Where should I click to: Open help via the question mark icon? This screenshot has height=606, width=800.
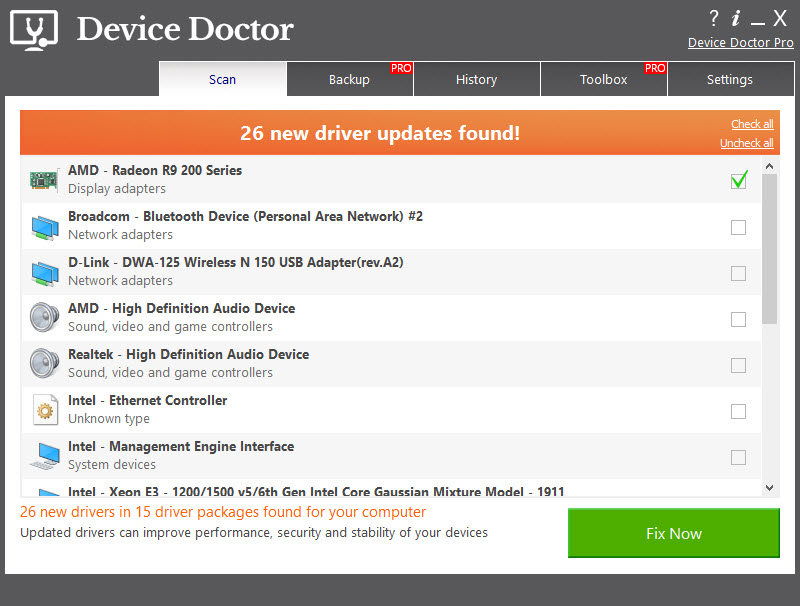714,18
